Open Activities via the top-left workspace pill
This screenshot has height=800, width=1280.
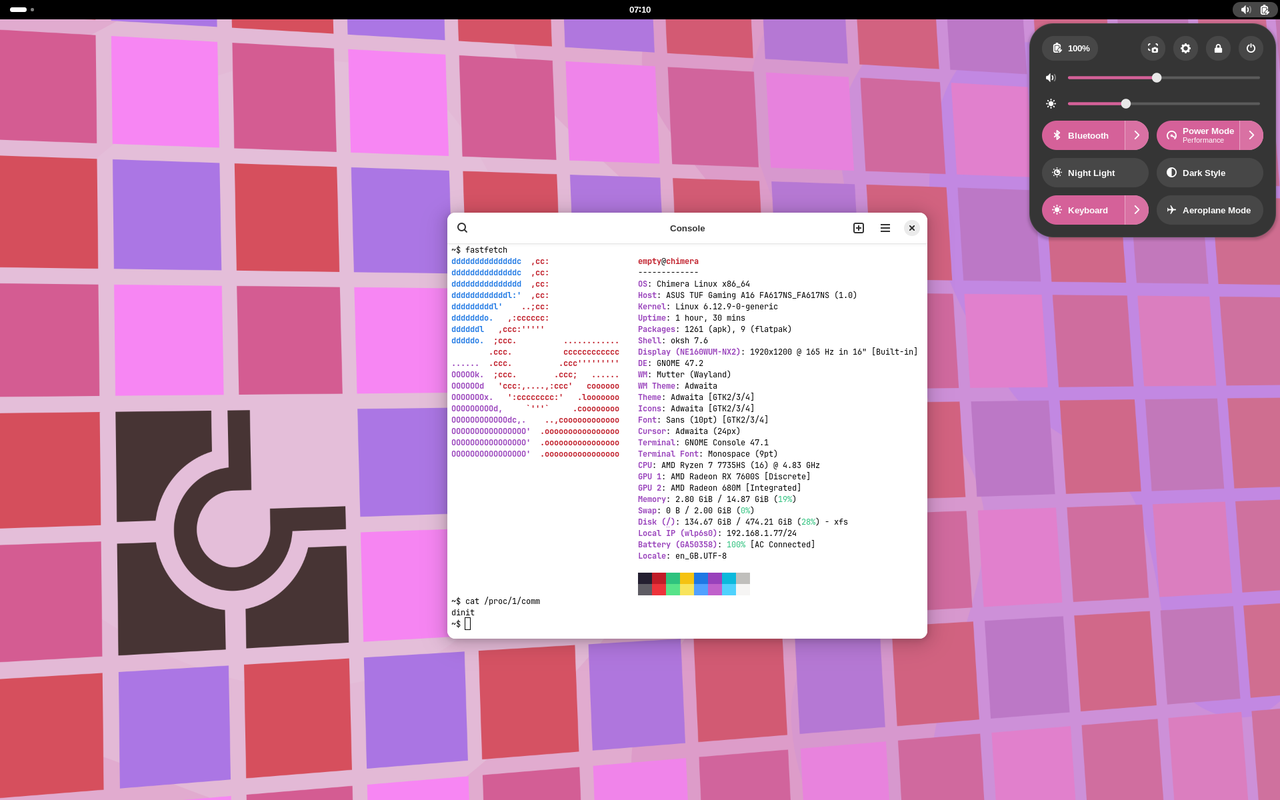[x=19, y=9]
